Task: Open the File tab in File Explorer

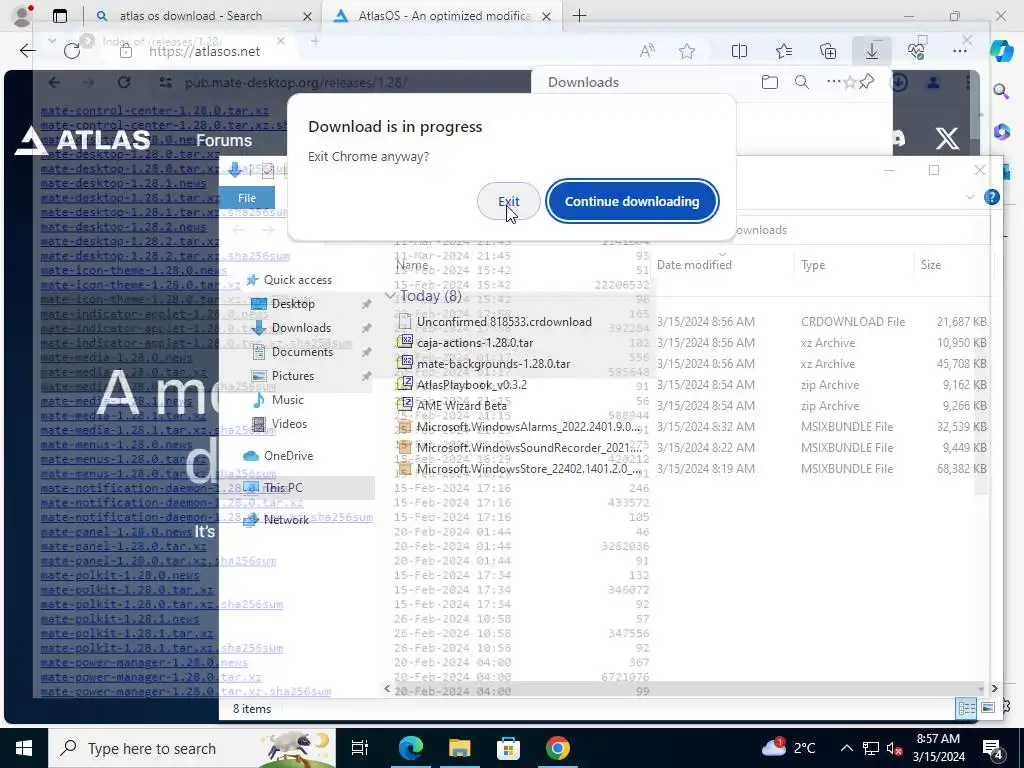Action: tap(247, 198)
